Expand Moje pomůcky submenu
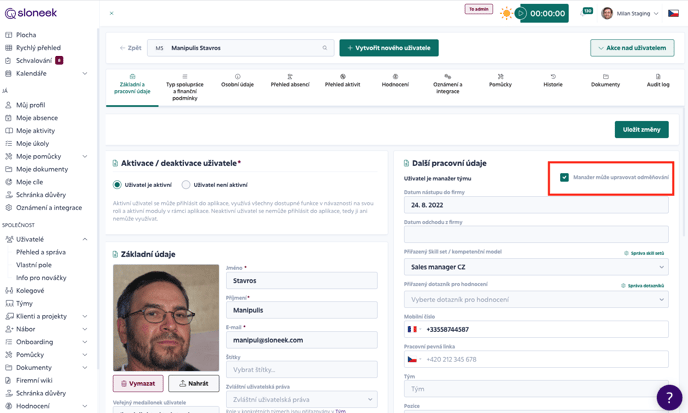 click(85, 156)
